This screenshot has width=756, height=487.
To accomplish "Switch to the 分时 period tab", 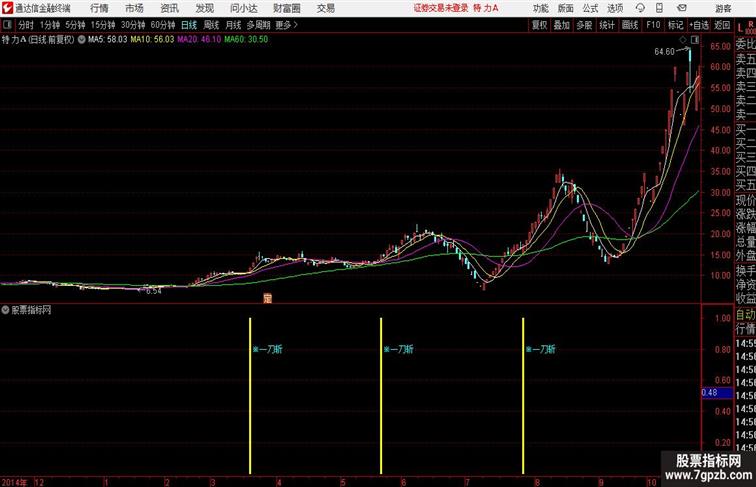I will tap(26, 25).
